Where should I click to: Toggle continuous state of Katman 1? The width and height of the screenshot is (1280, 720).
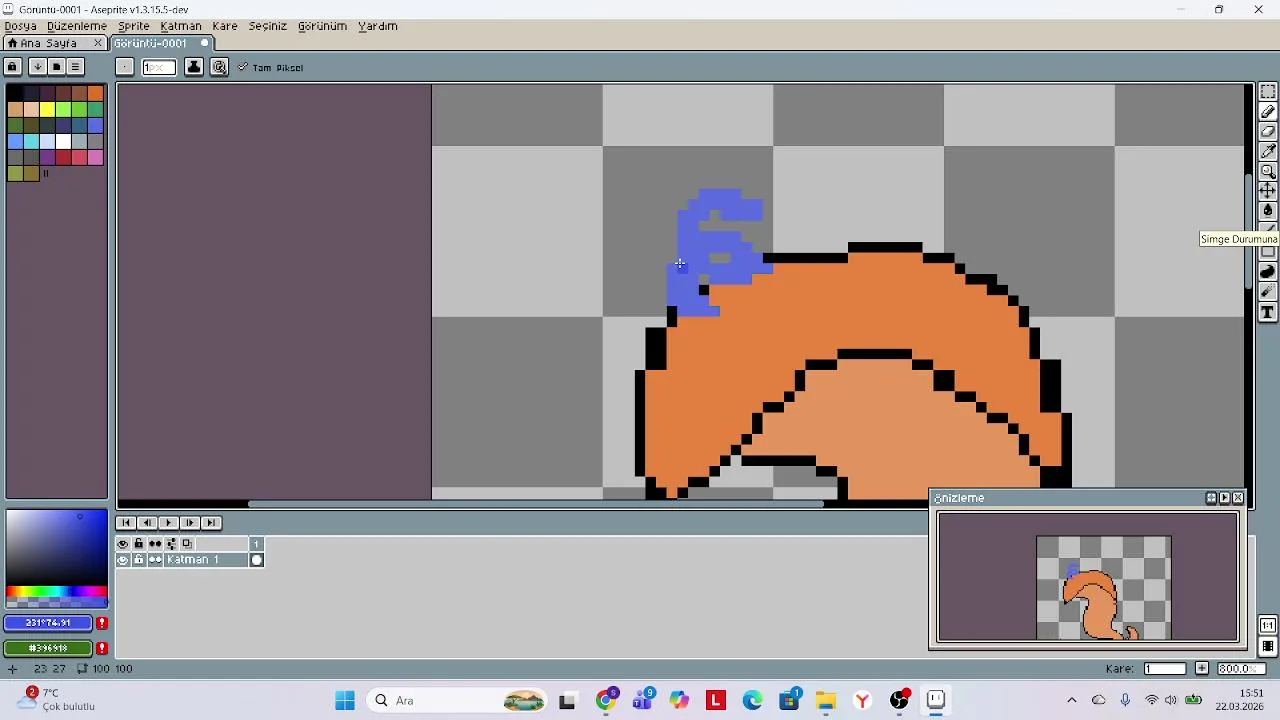point(155,560)
